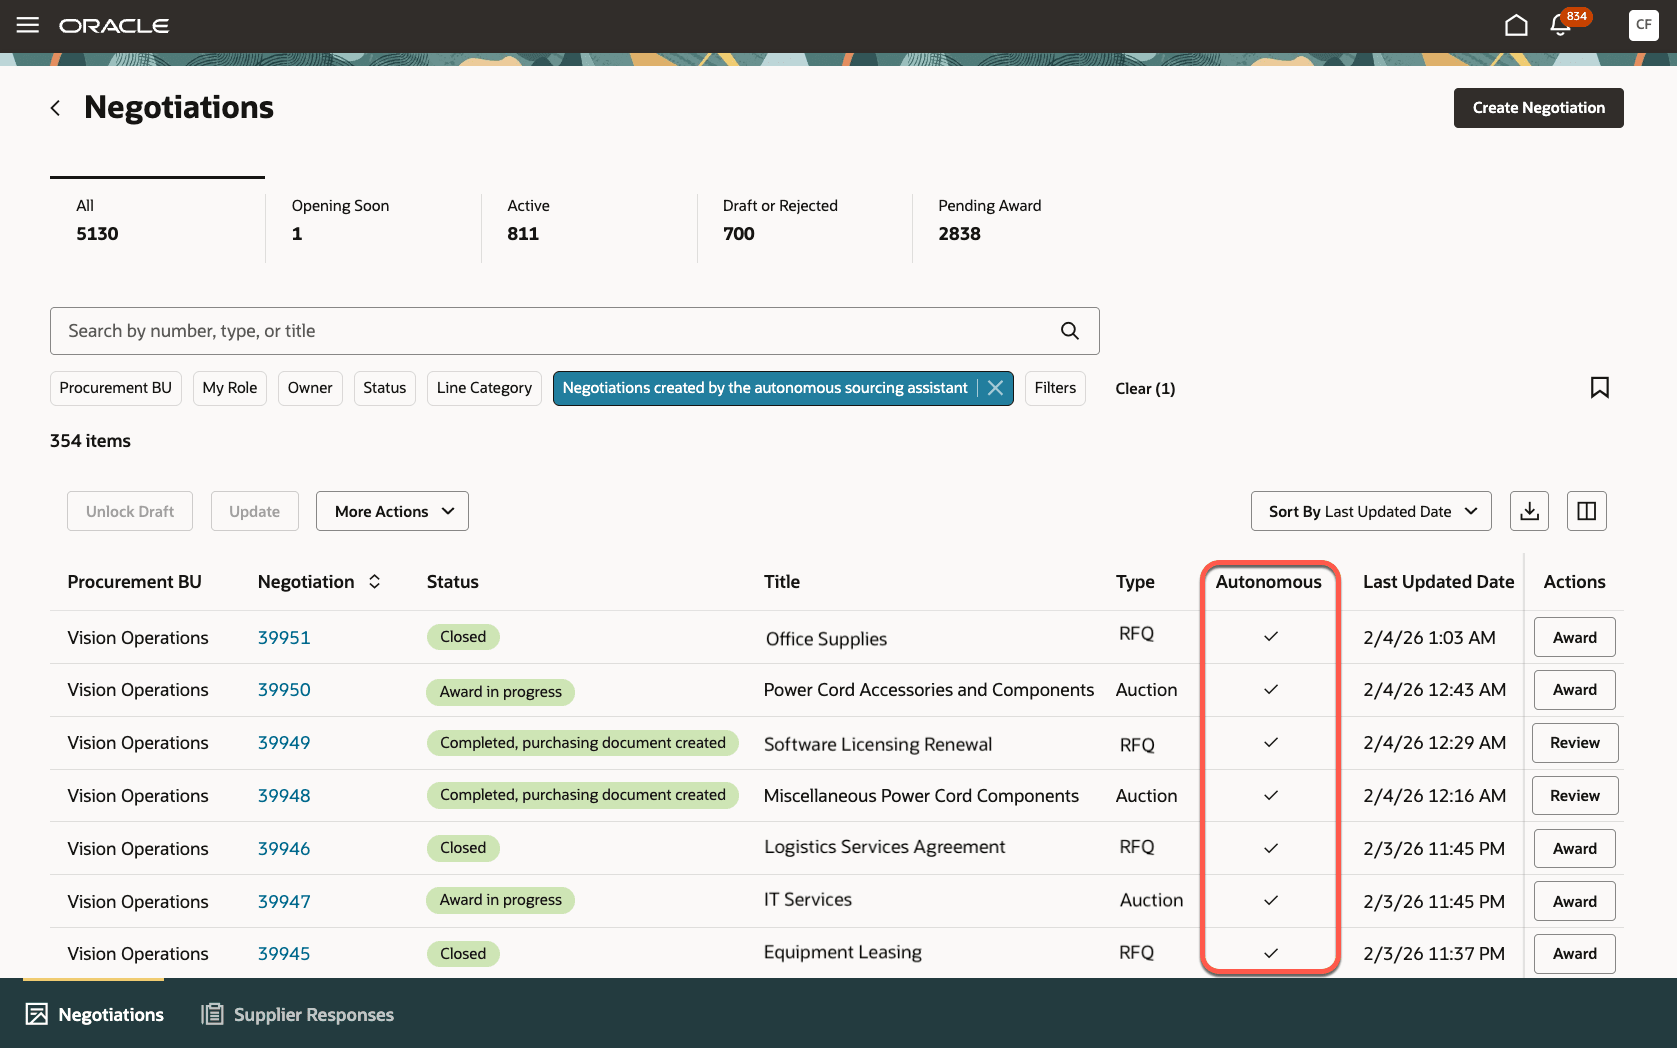Toggle sorting with the Negotiation column chevron

point(374,581)
